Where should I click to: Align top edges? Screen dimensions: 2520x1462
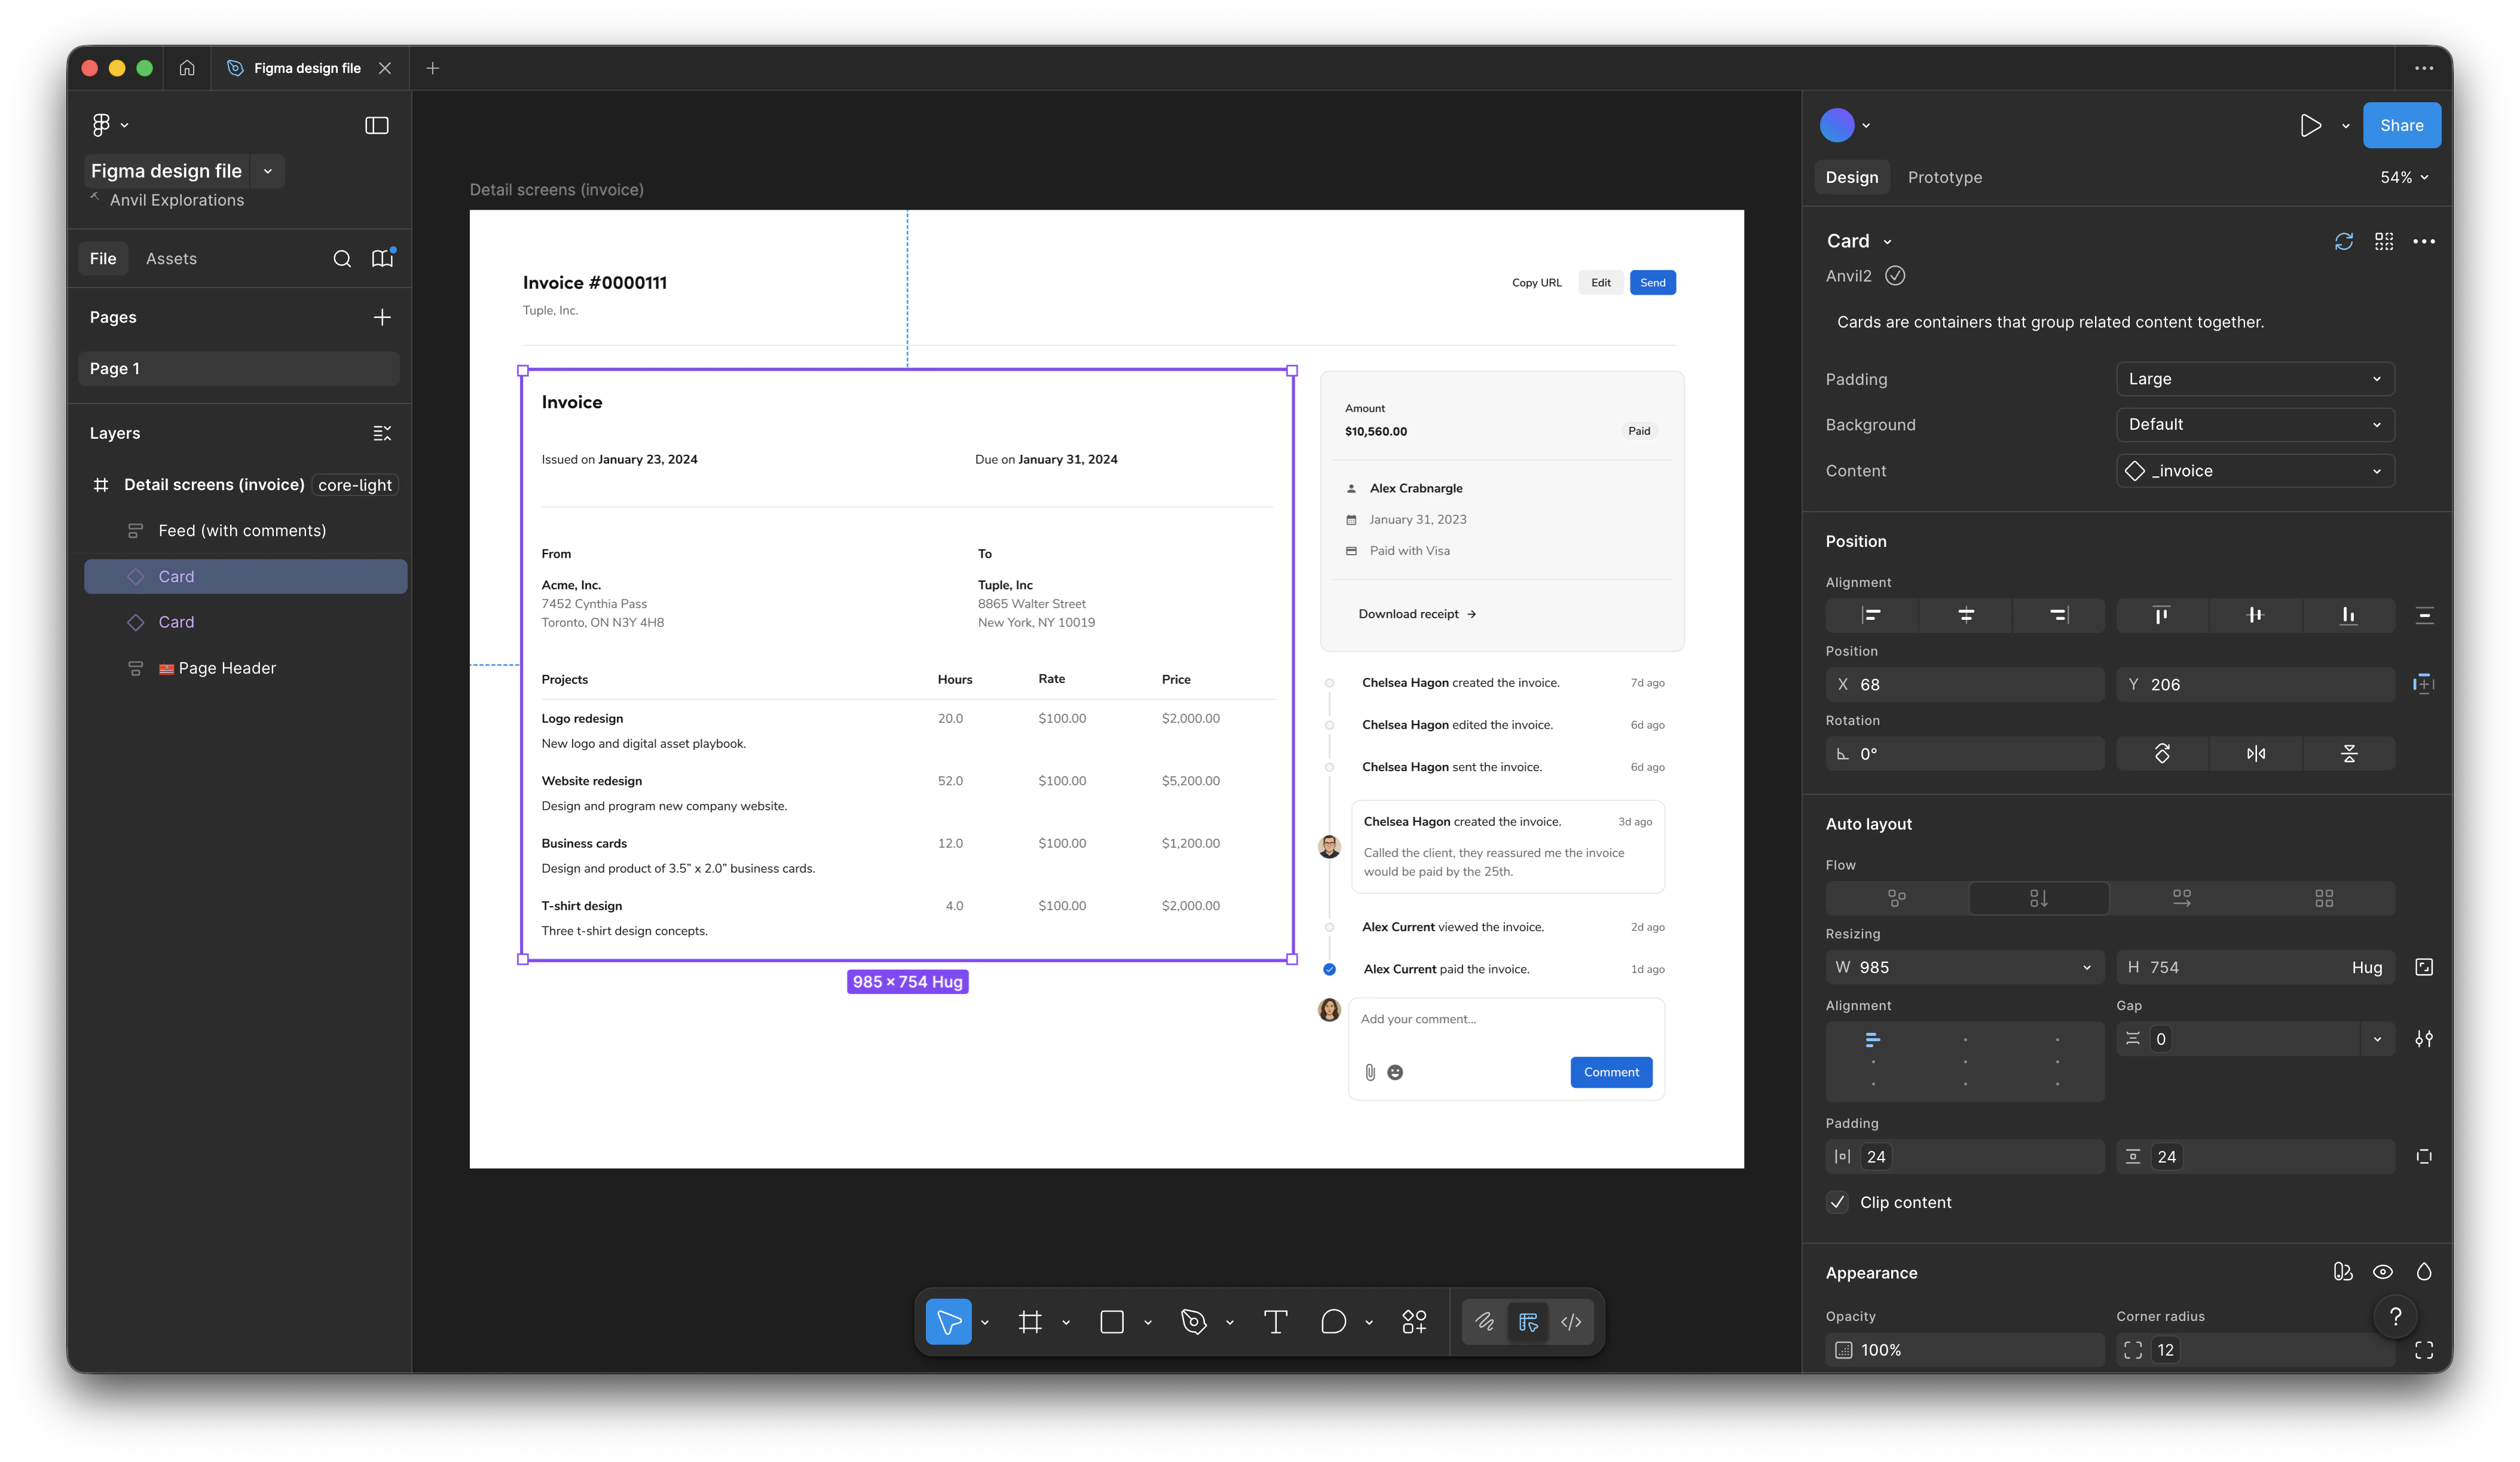(x=2161, y=615)
